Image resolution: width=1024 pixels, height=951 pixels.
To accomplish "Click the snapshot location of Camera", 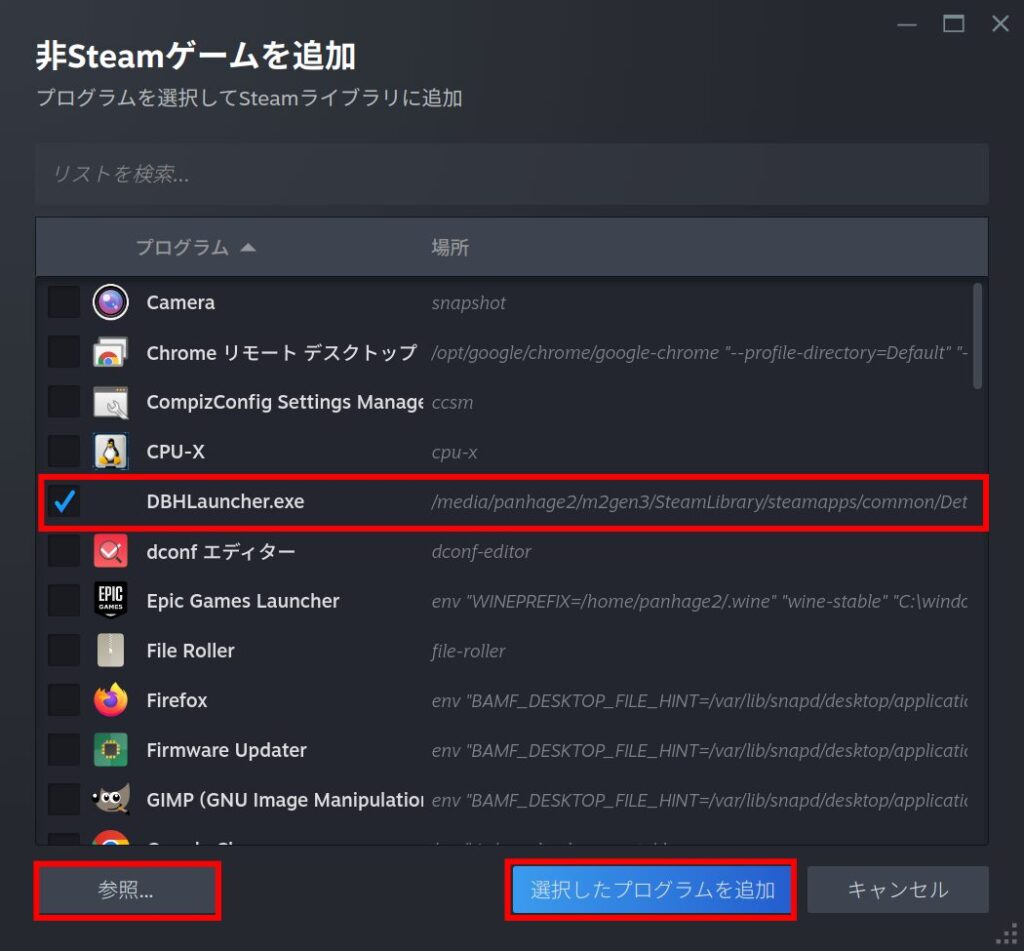I will [468, 303].
